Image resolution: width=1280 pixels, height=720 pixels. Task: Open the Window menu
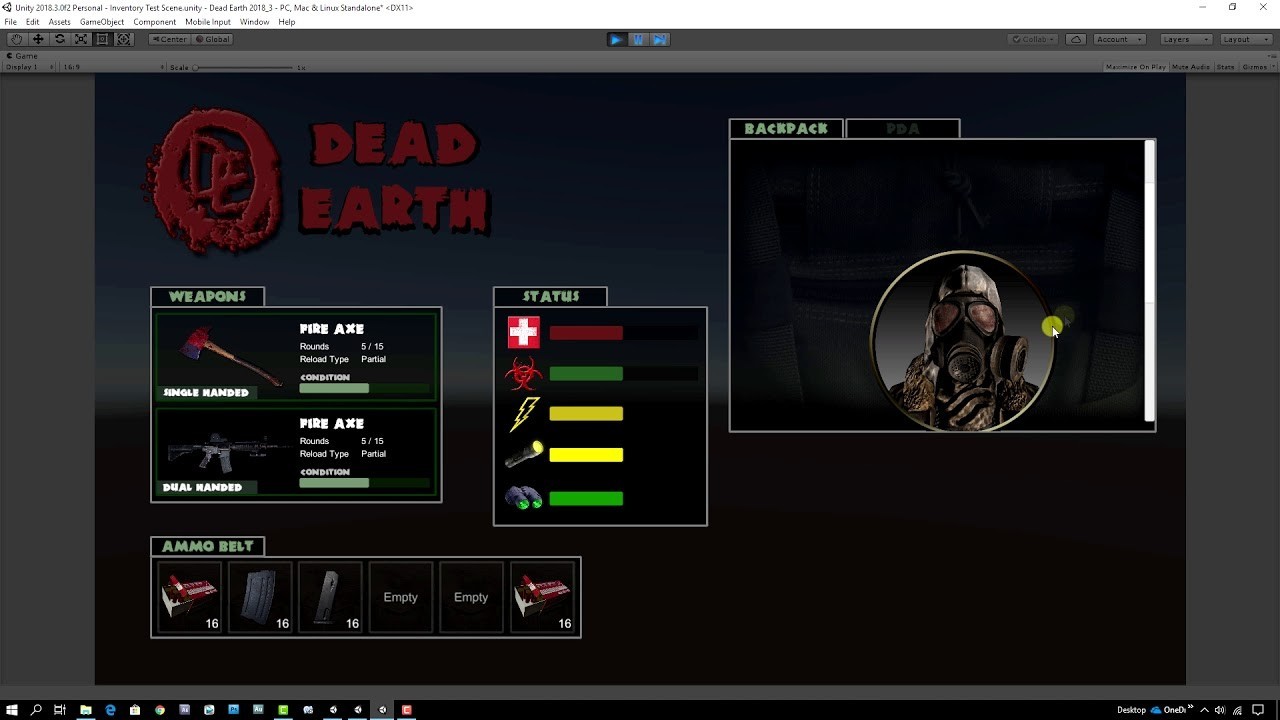pos(254,22)
